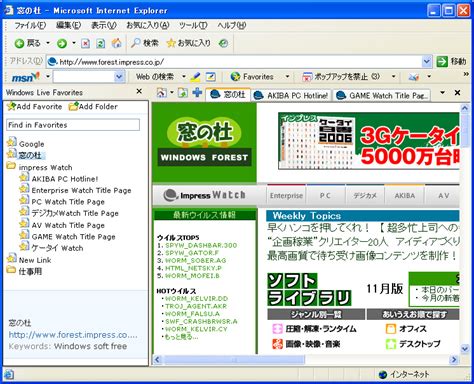Viewport: 474px width, 384px height.
Task: Close the Windows Live Favorites pane
Action: coord(139,91)
